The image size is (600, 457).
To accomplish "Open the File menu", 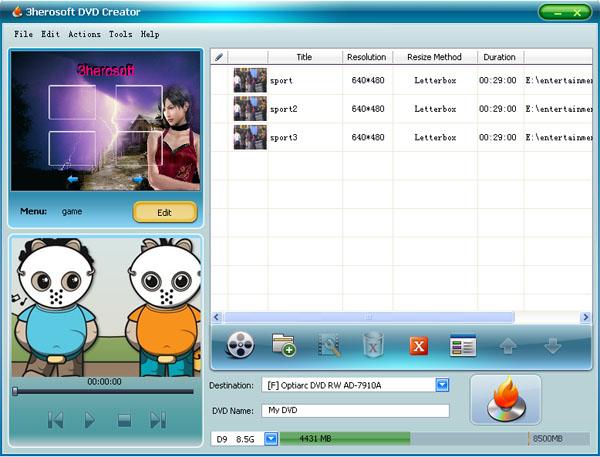I will (x=23, y=34).
